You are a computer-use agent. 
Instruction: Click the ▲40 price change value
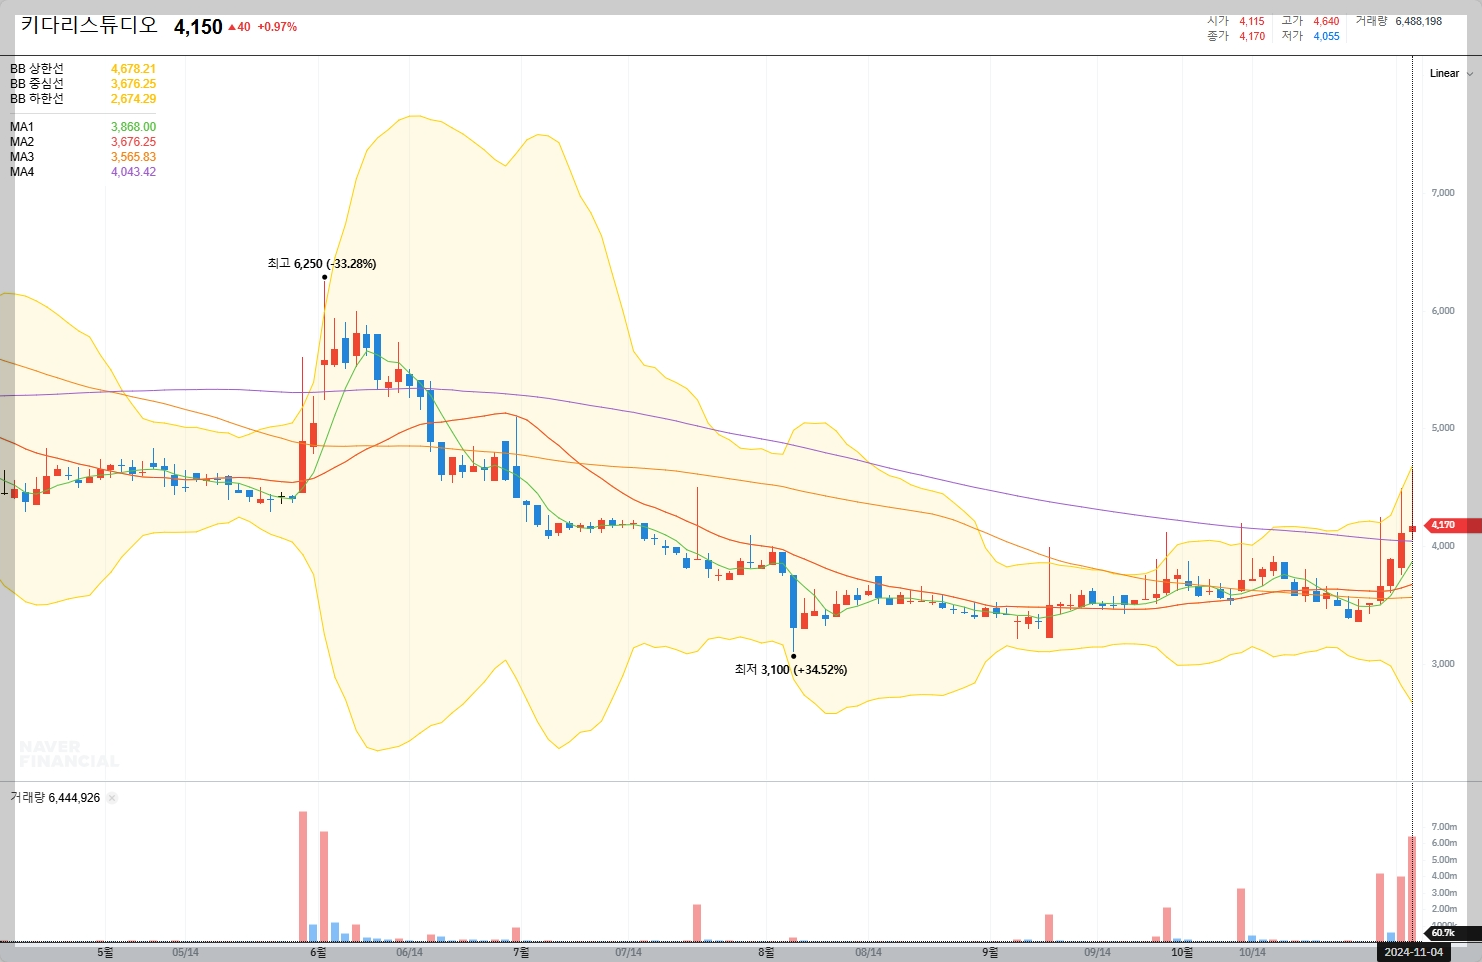240,27
